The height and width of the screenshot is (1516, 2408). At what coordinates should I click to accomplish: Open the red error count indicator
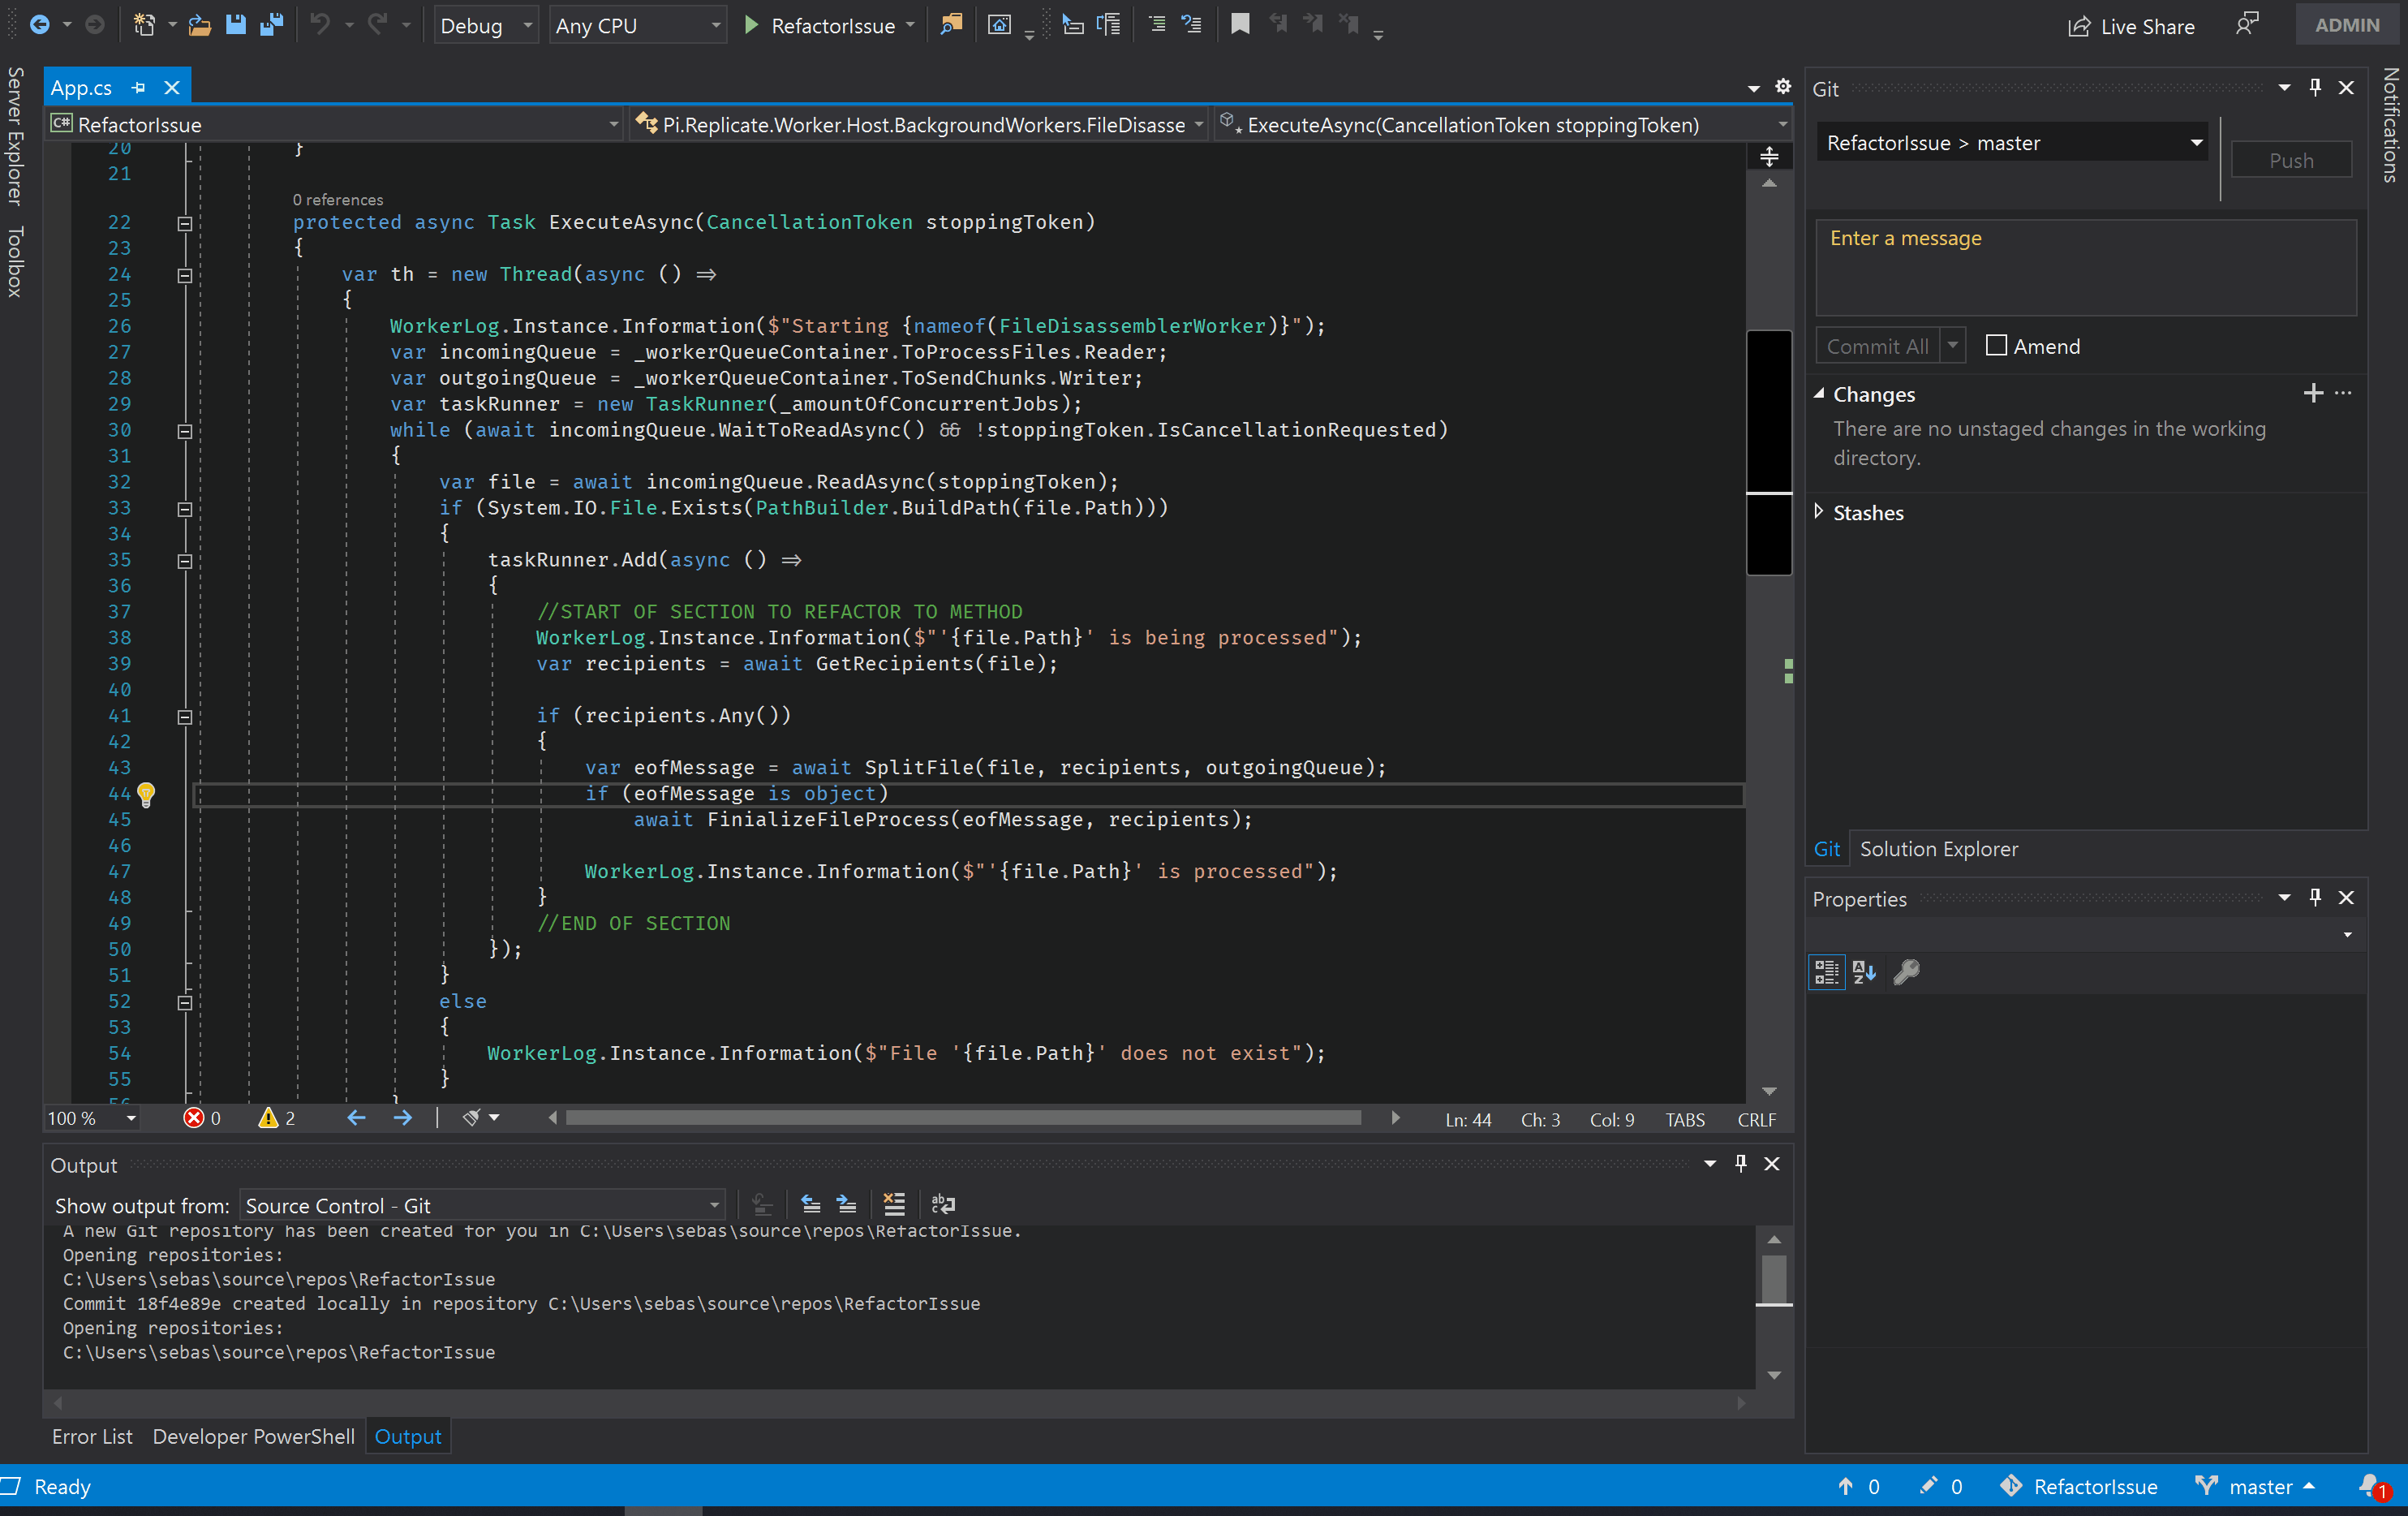click(x=202, y=1118)
